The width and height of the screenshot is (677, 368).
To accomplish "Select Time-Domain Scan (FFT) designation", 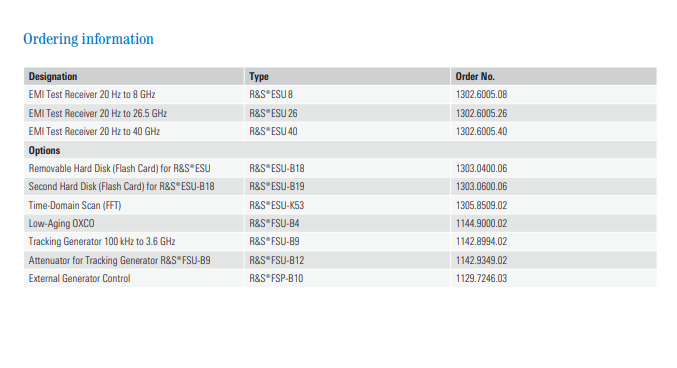I will pyautogui.click(x=75, y=205).
